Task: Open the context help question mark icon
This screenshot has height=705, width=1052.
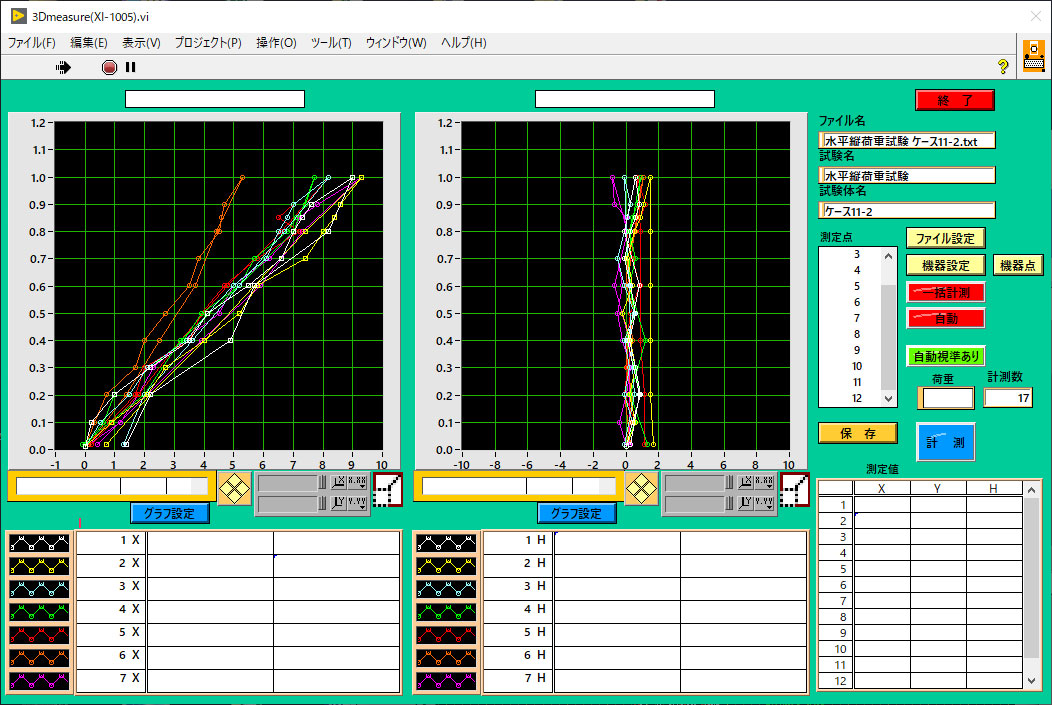Action: point(1003,67)
